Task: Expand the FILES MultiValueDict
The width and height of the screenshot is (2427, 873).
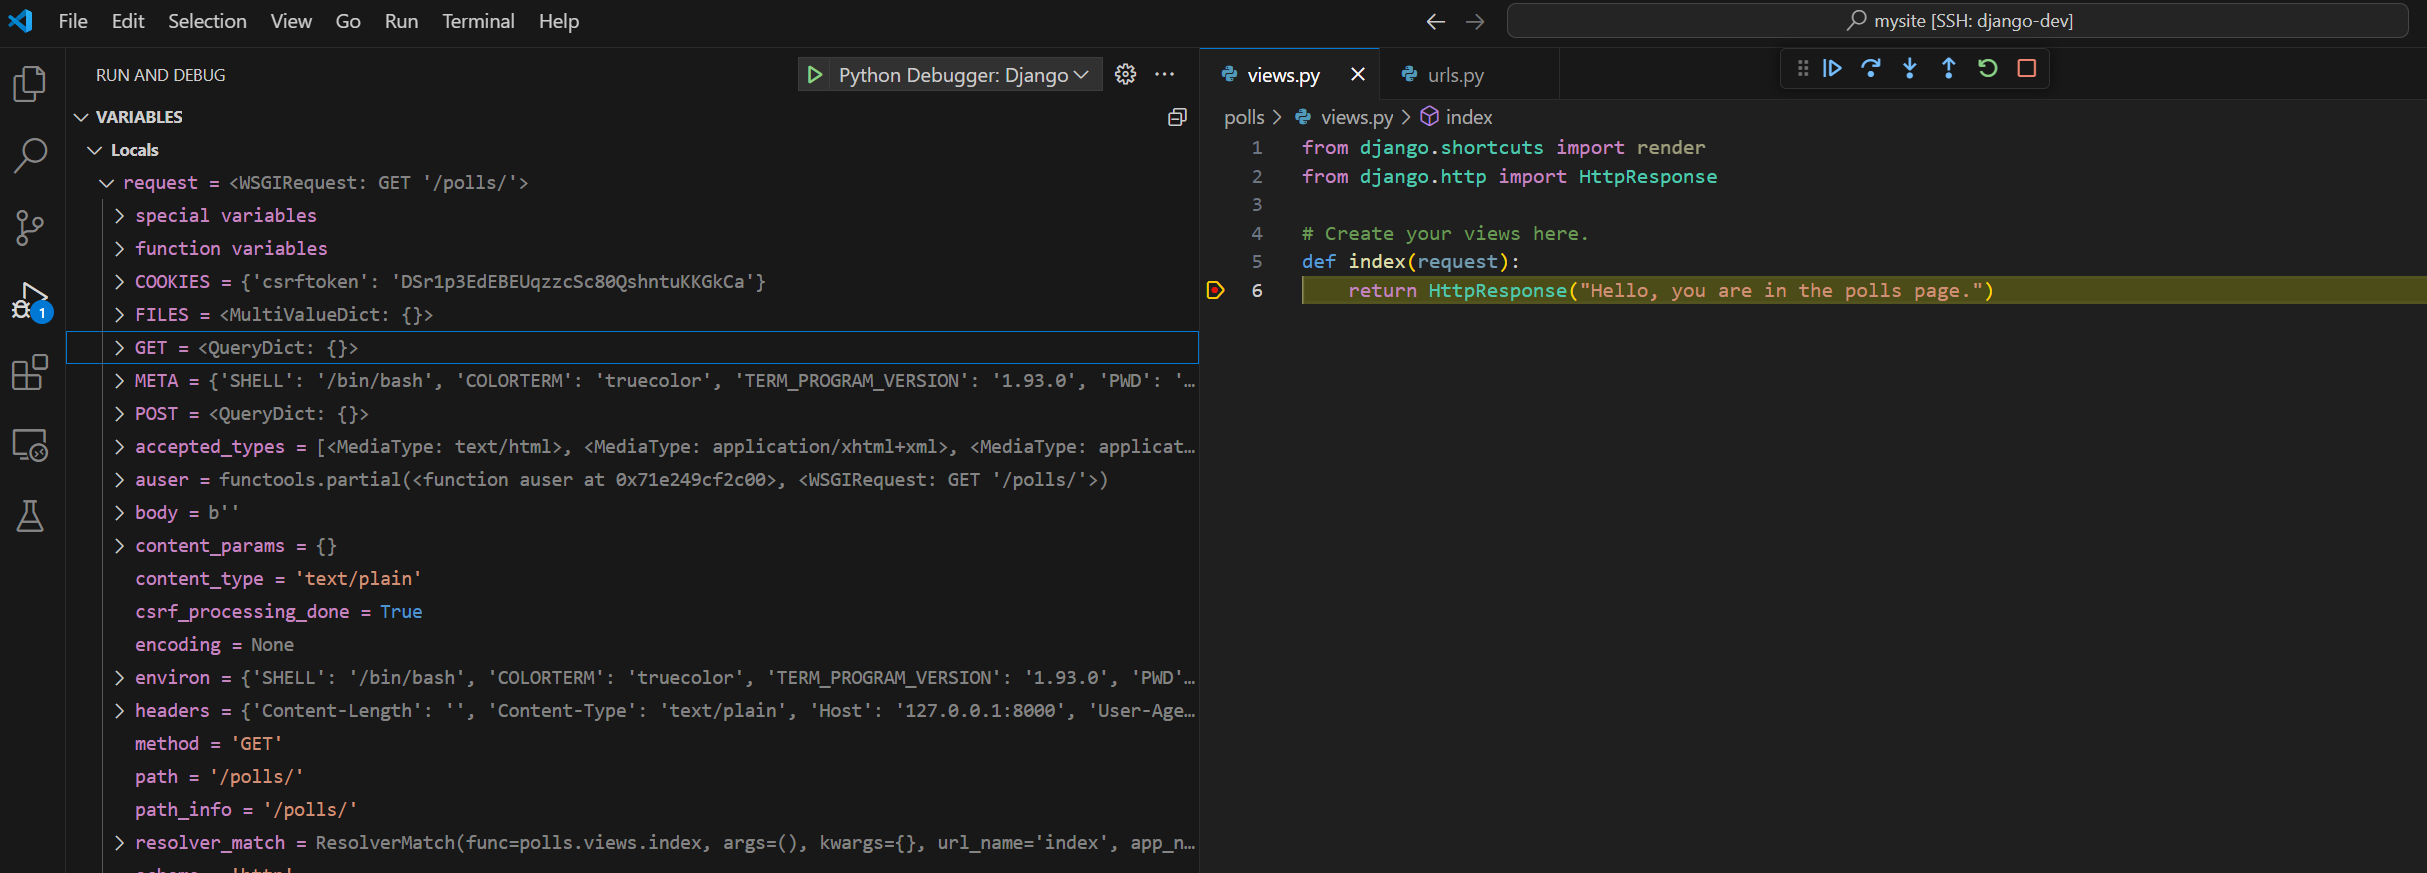Action: 119,315
